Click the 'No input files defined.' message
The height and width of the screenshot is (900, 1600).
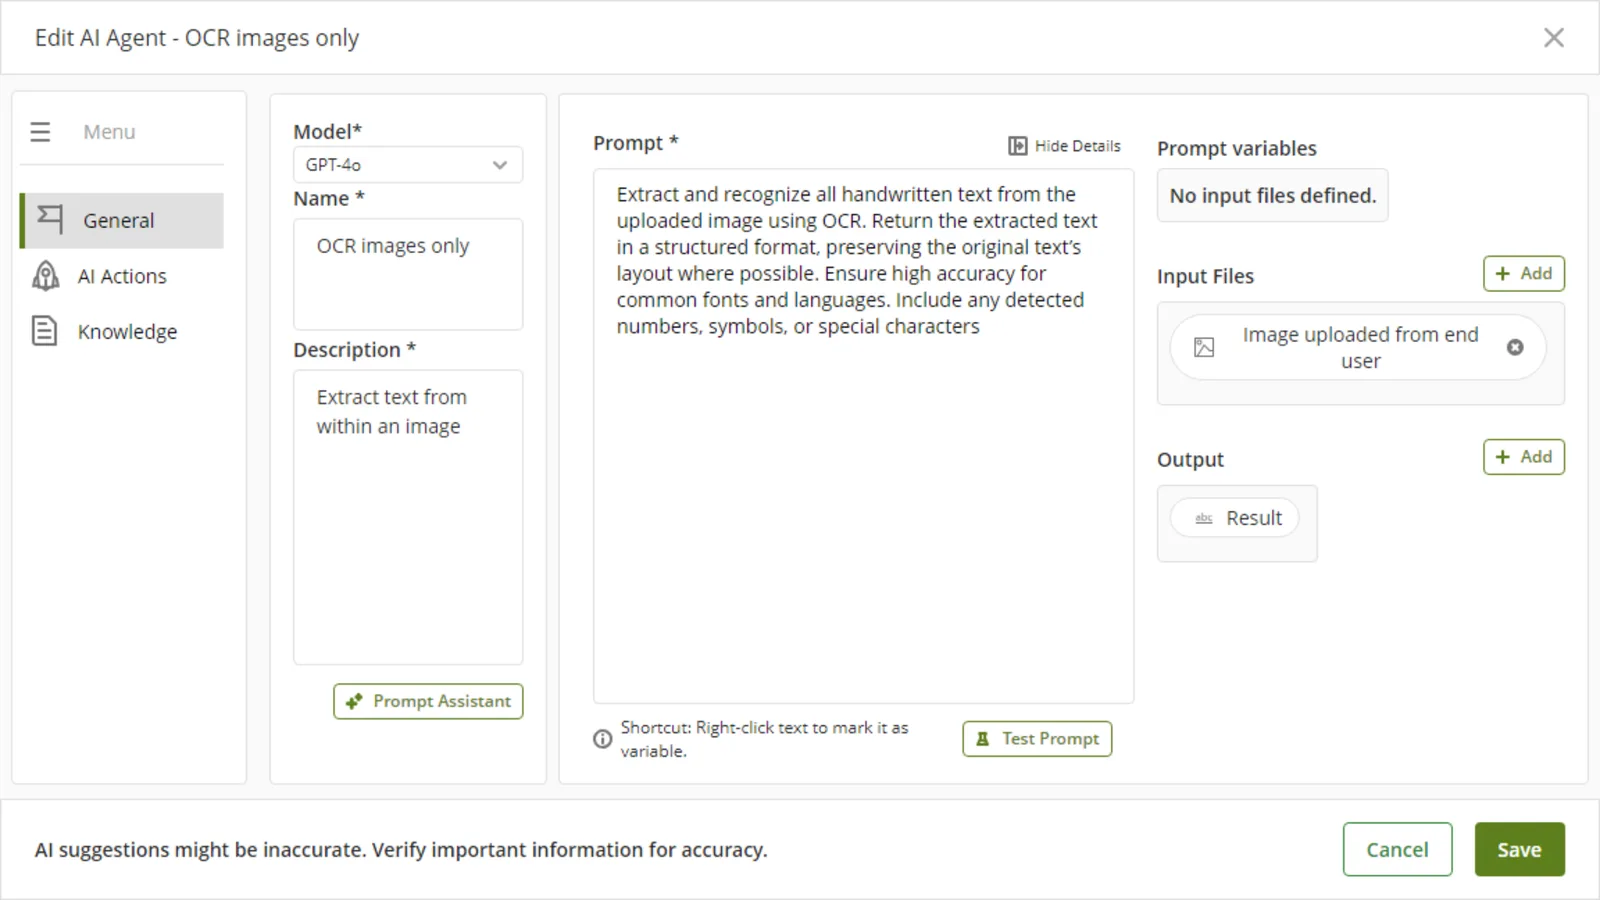[x=1272, y=195]
